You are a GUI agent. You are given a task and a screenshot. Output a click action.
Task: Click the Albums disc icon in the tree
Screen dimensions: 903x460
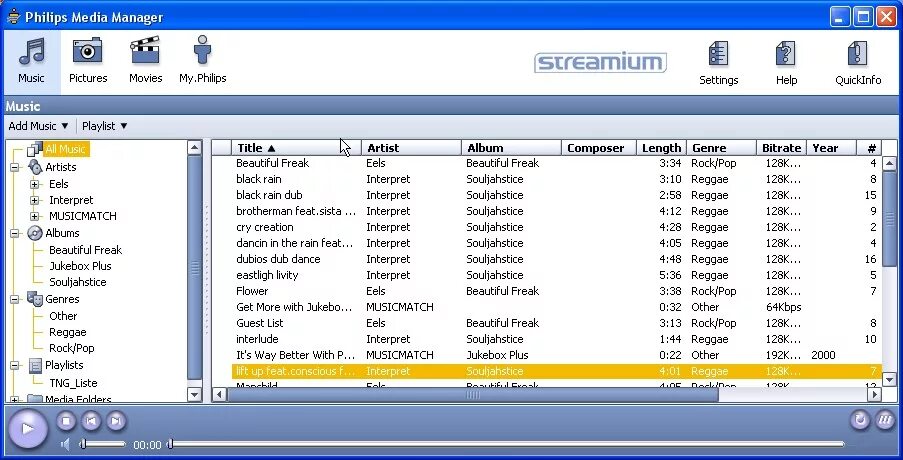[35, 233]
